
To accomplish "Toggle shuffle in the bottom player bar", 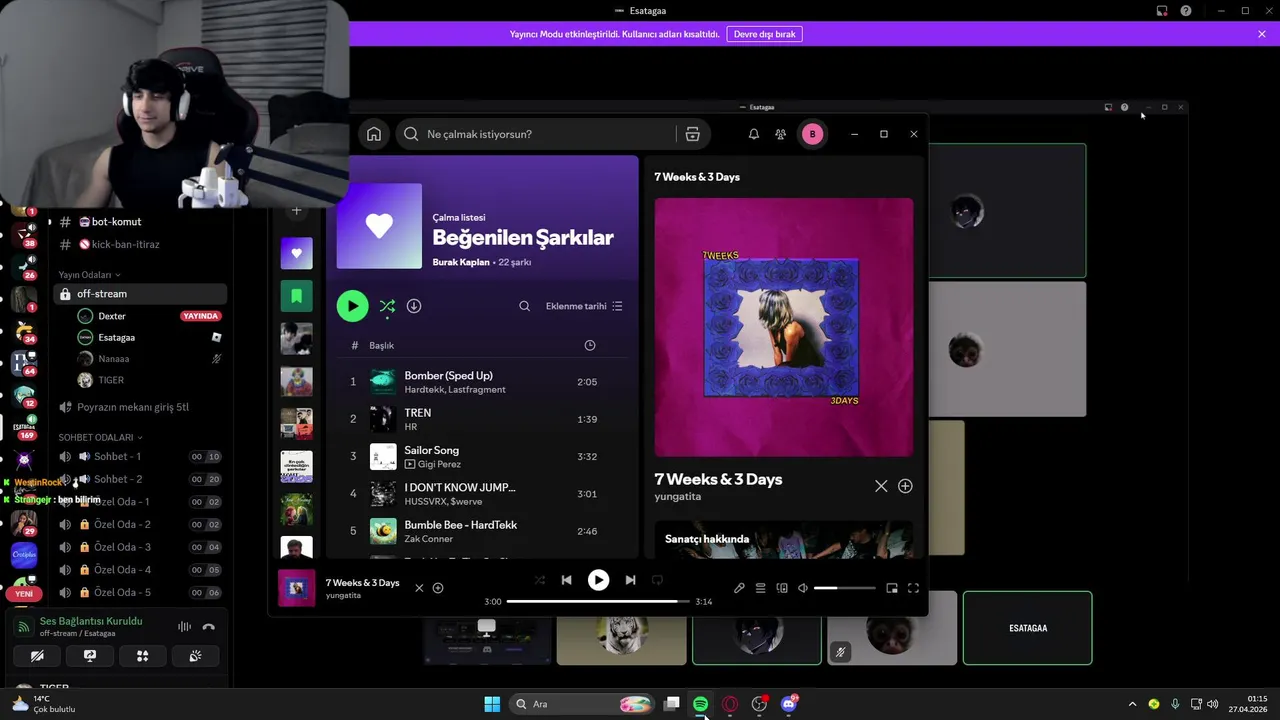I will pos(540,580).
